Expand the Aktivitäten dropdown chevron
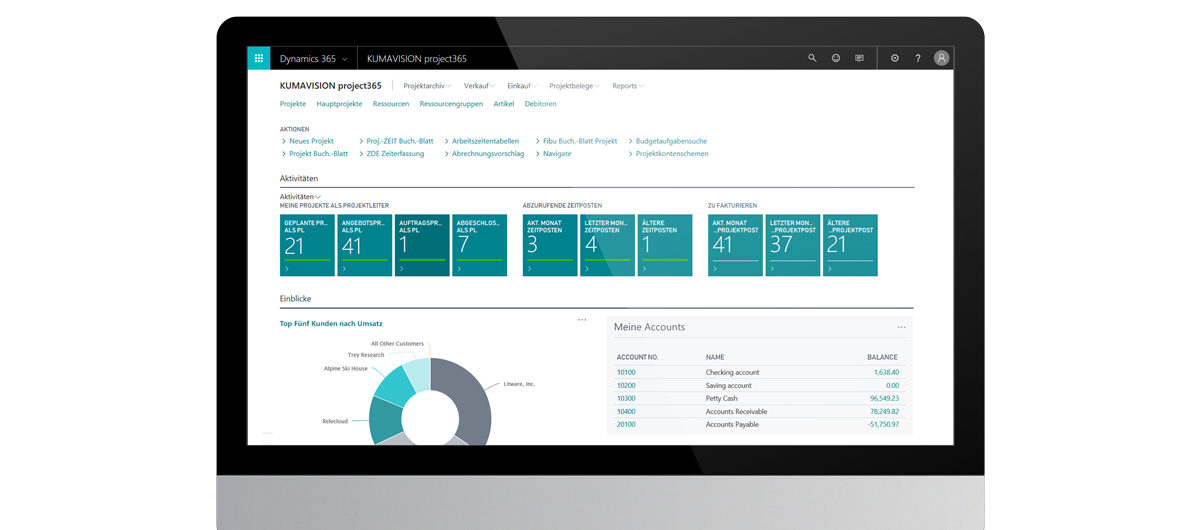This screenshot has height=530, width=1200. pyautogui.click(x=318, y=197)
